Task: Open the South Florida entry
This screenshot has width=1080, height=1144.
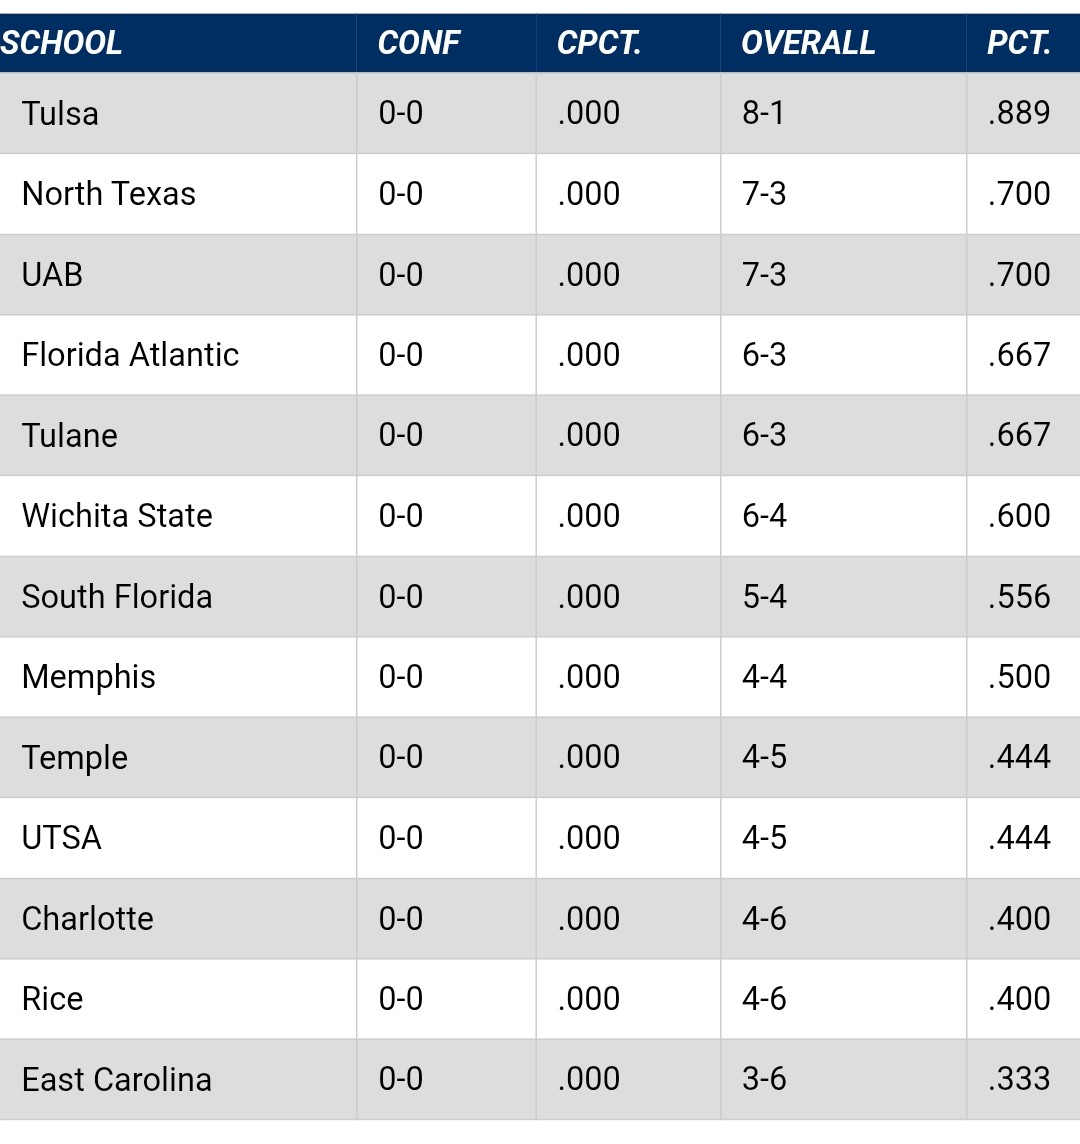Action: (117, 597)
